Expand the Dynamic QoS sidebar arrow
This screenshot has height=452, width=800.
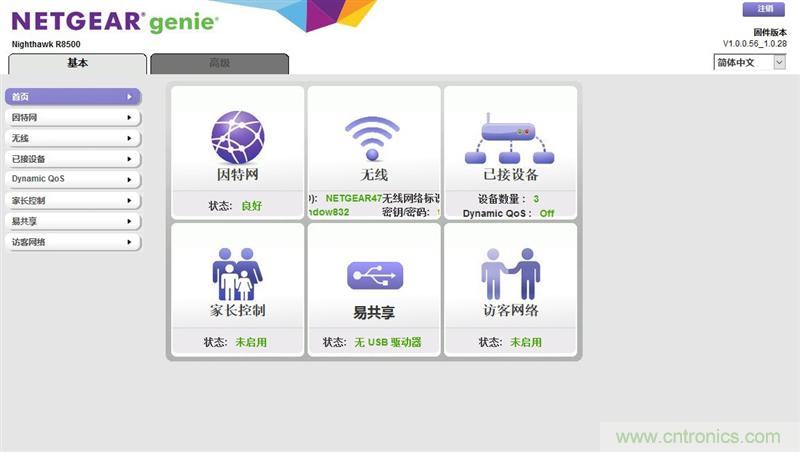[x=129, y=180]
